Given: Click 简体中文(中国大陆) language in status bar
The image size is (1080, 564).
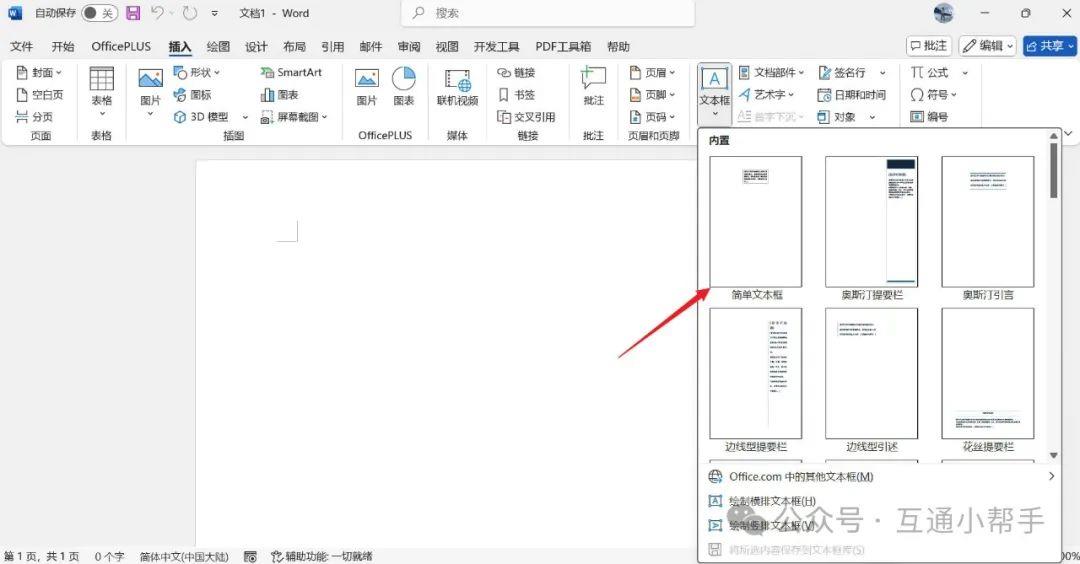Looking at the screenshot, I should tap(184, 556).
